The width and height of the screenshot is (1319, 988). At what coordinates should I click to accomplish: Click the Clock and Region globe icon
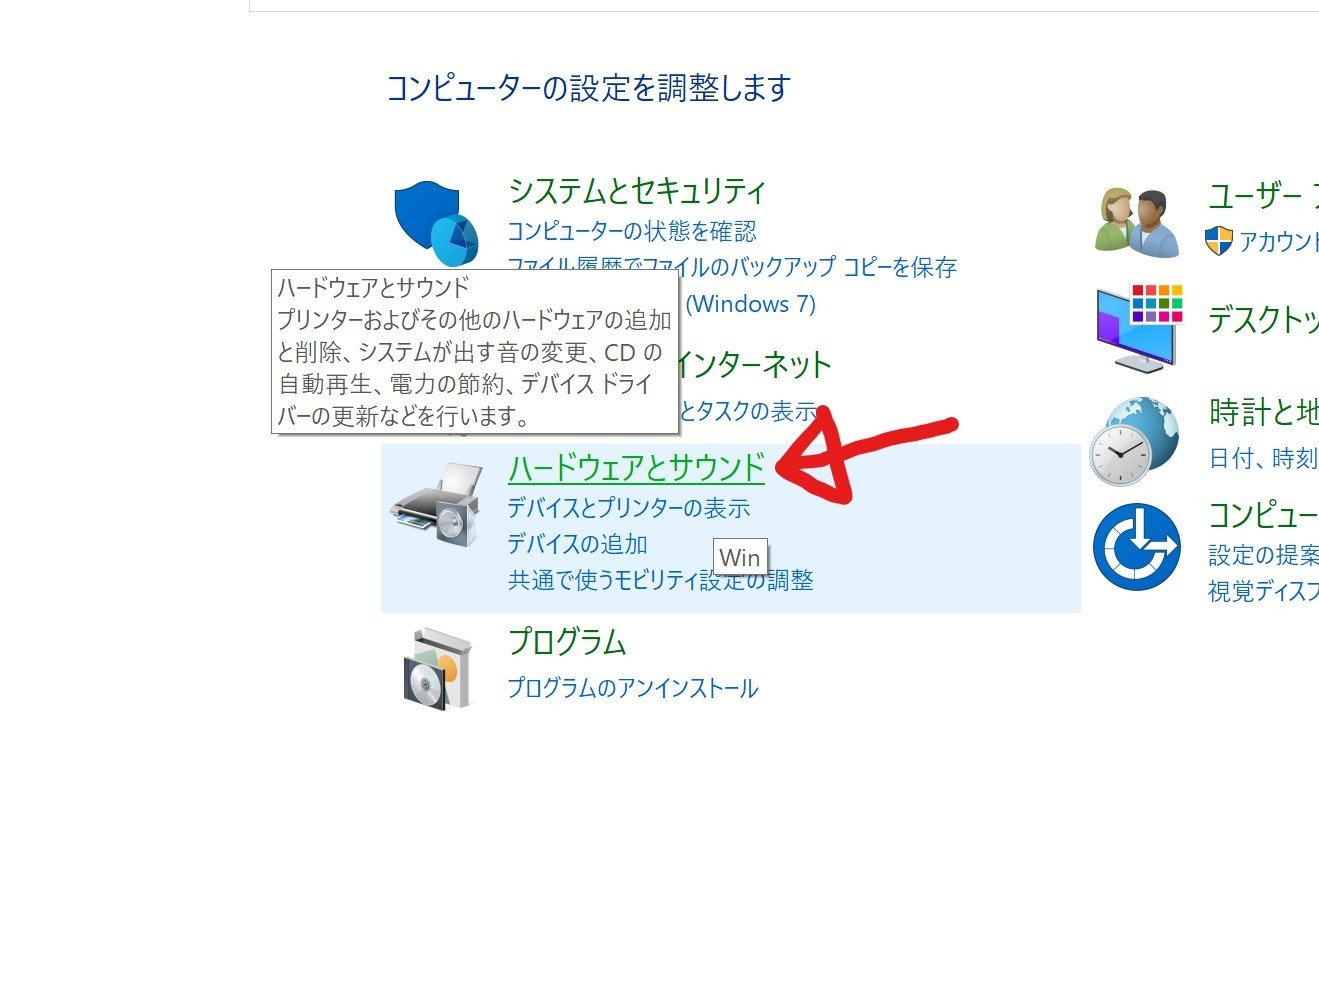(x=1134, y=441)
